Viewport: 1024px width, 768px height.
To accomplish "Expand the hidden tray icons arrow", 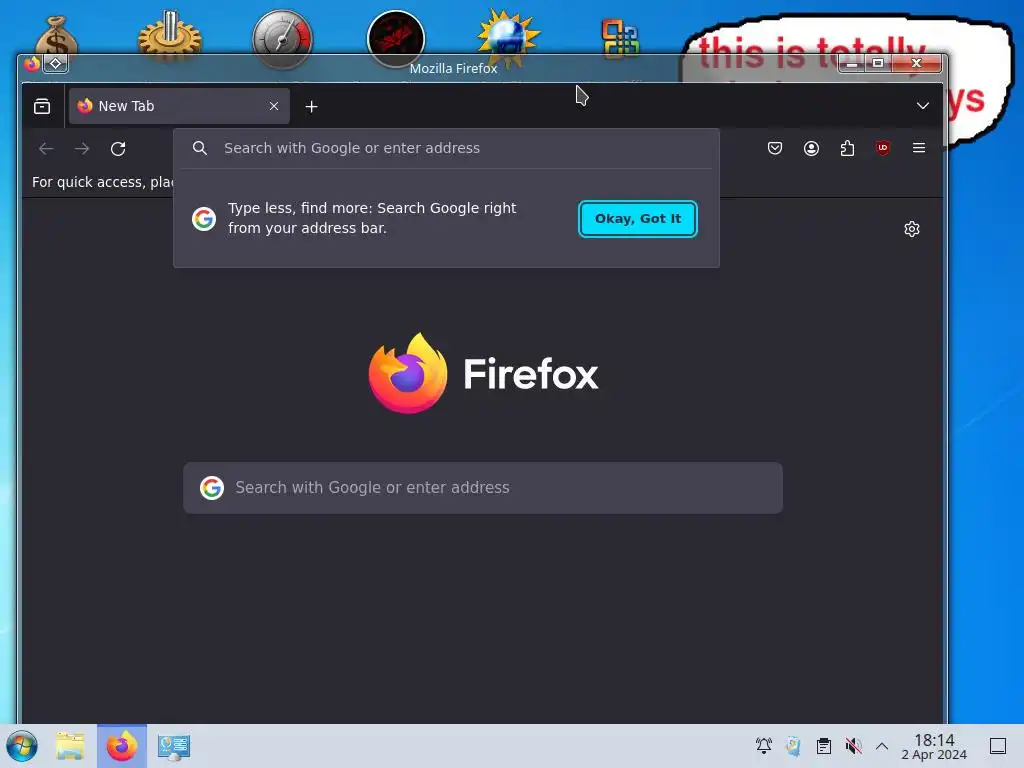I will pyautogui.click(x=882, y=746).
